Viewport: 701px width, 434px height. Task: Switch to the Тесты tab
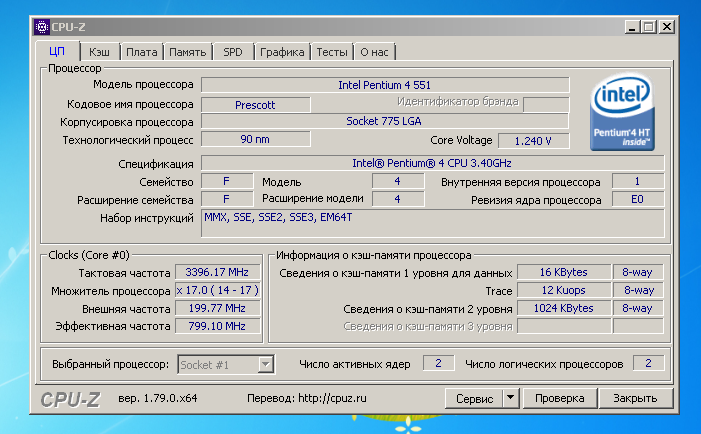332,52
